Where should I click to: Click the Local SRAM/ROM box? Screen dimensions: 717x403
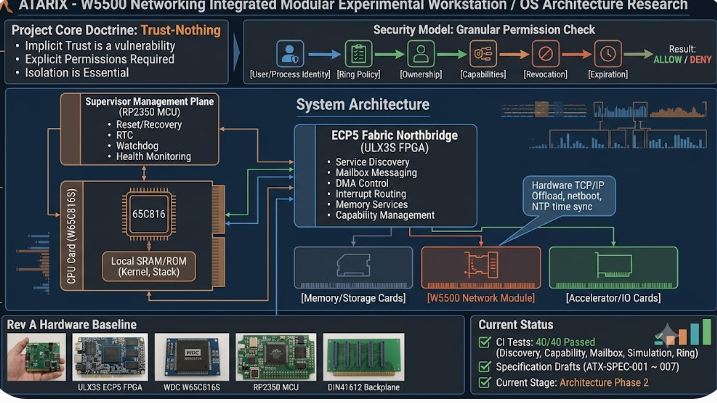(x=149, y=266)
